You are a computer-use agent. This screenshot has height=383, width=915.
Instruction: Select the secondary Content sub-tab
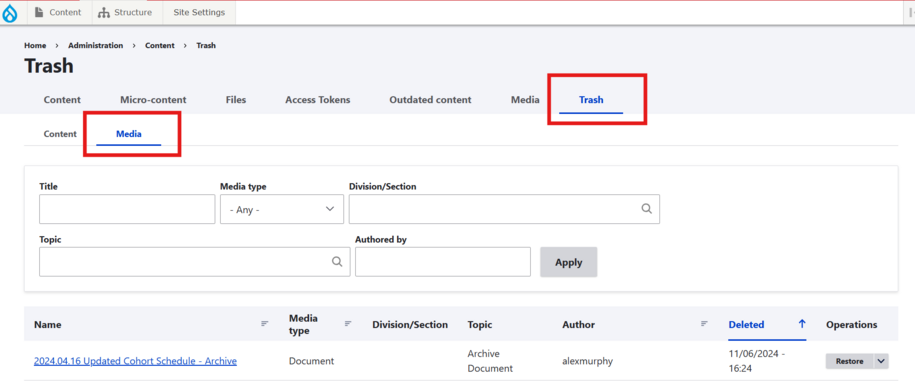[x=60, y=134]
